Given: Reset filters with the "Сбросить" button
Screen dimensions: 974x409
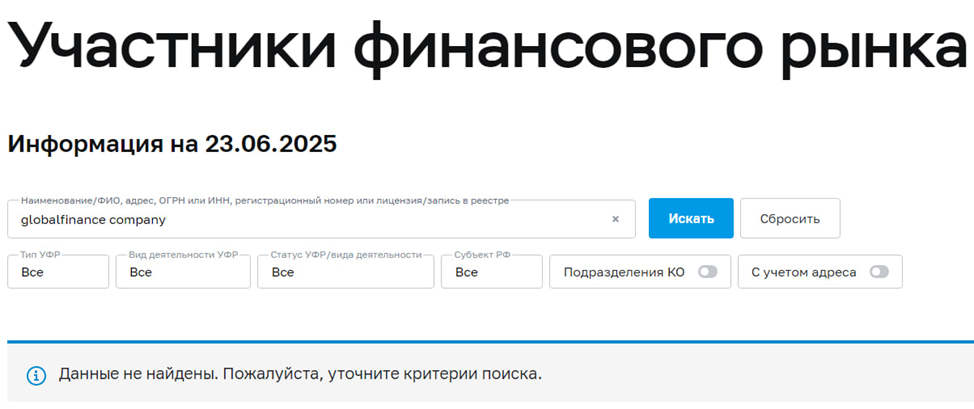Looking at the screenshot, I should click(789, 219).
